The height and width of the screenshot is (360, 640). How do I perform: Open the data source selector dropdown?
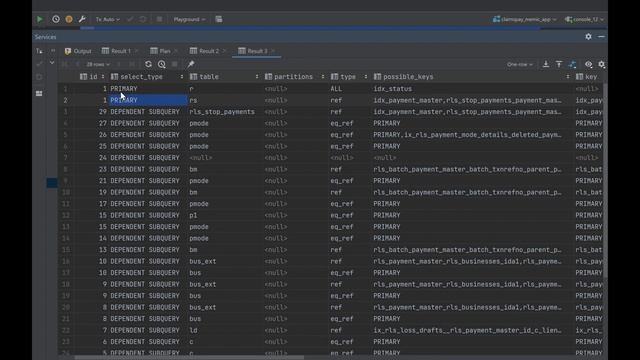pos(524,19)
